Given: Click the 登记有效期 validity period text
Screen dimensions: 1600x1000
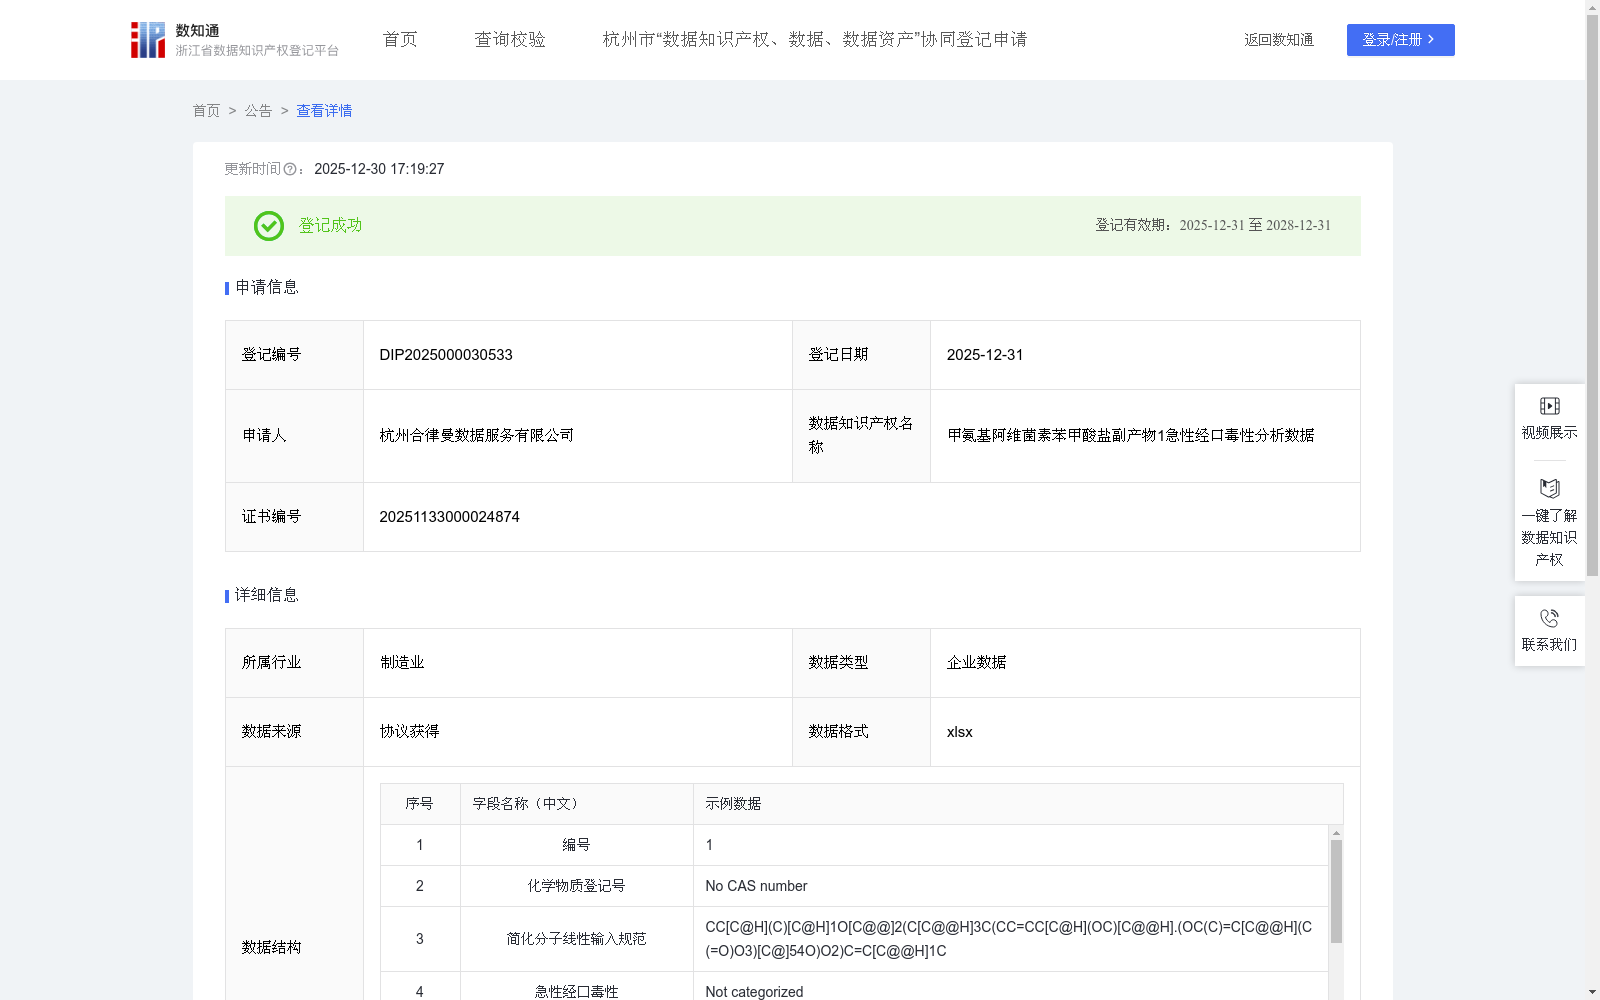Looking at the screenshot, I should [x=1213, y=226].
